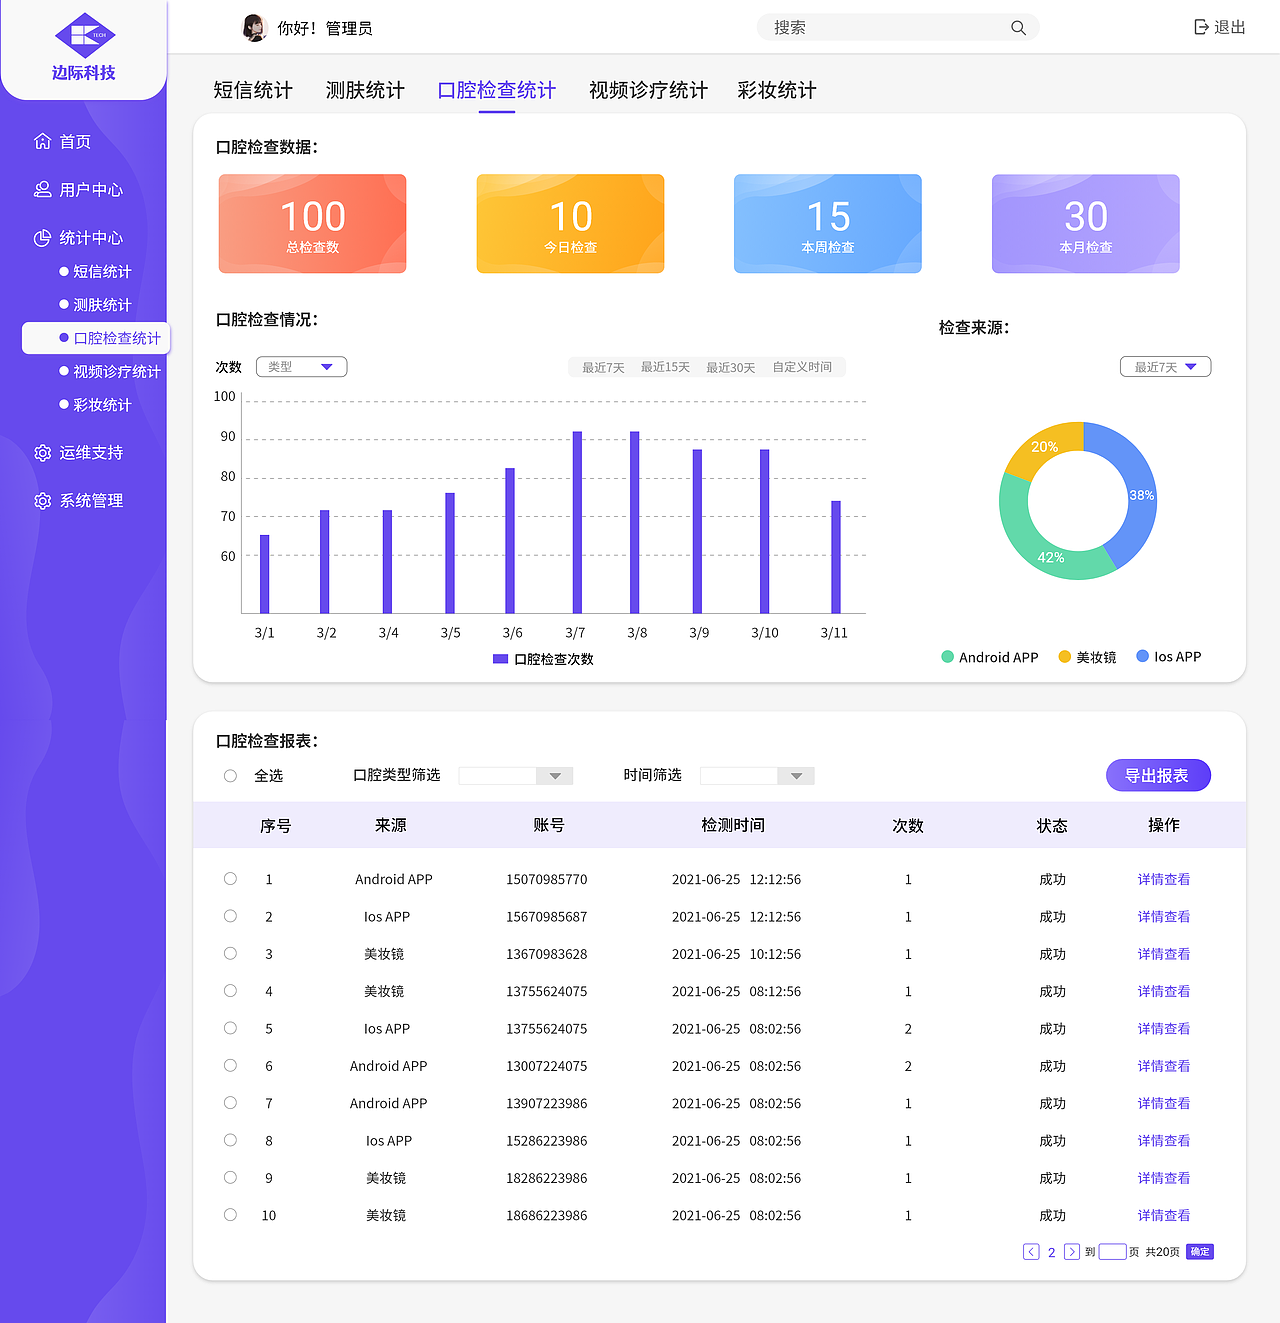Open the 视频诊疗统计 tab

pyautogui.click(x=647, y=90)
